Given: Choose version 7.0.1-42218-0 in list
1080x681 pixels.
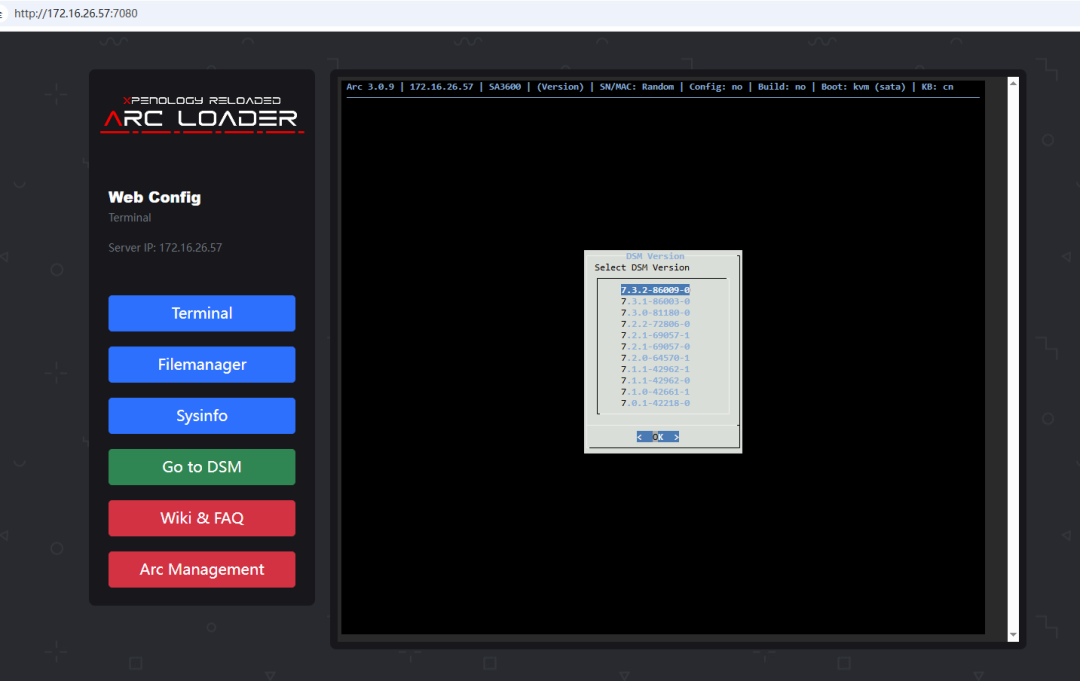Looking at the screenshot, I should click(655, 403).
